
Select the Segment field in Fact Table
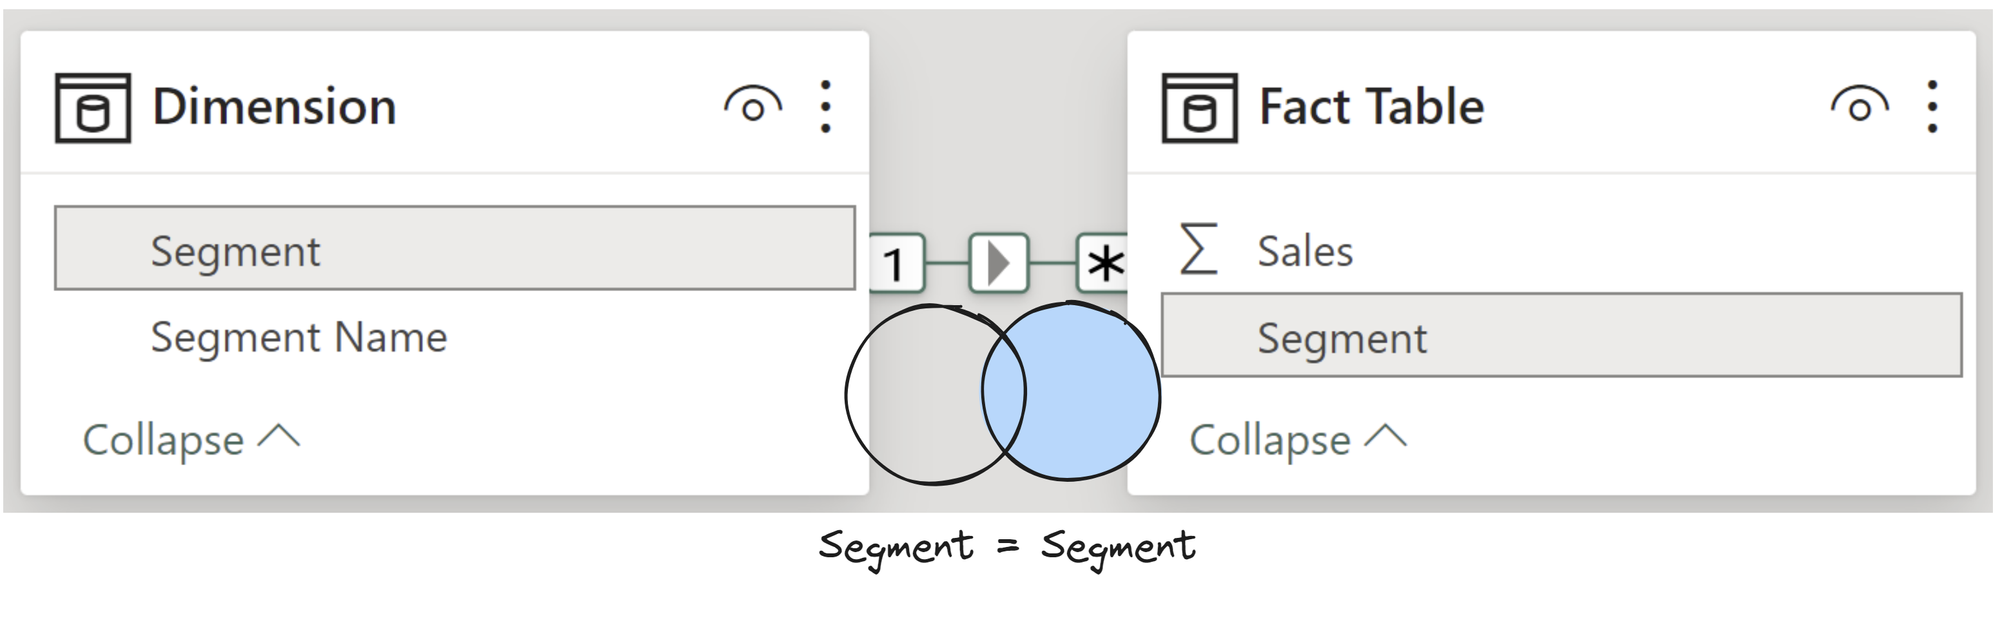click(x=1561, y=337)
